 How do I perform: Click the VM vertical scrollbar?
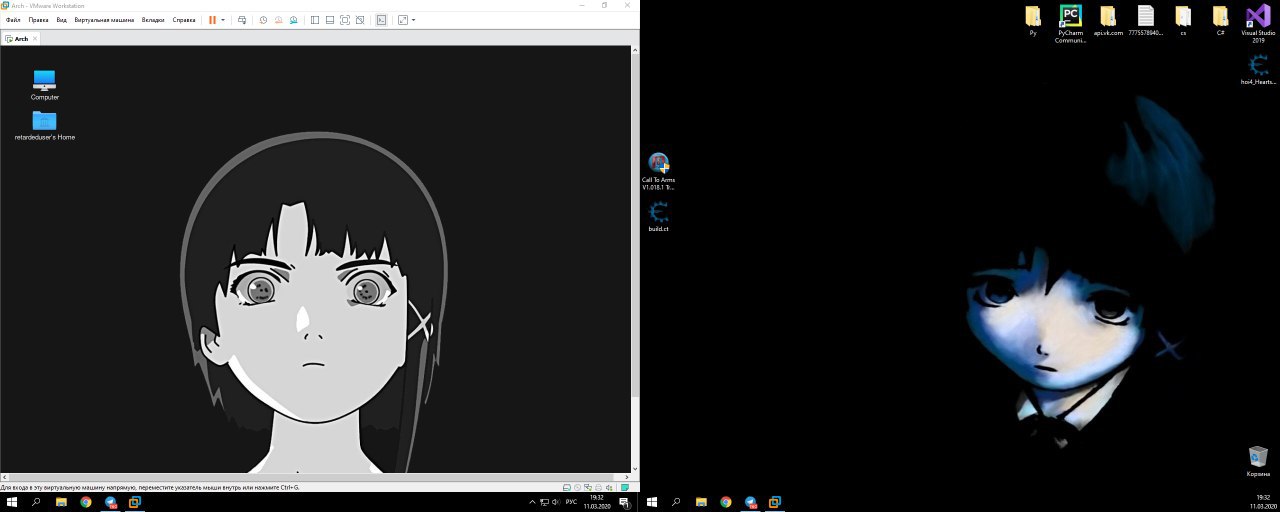tap(634, 225)
